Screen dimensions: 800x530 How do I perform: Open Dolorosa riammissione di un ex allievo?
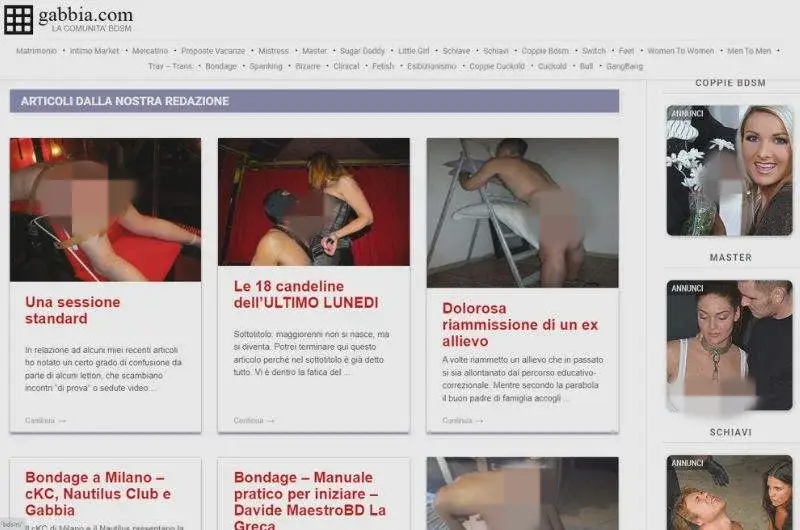click(x=520, y=325)
